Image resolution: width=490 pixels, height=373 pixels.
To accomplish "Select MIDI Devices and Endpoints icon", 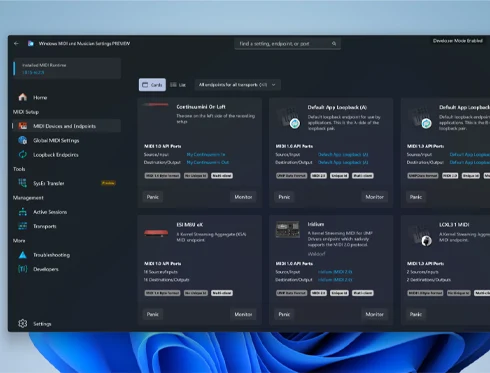I will point(23,126).
